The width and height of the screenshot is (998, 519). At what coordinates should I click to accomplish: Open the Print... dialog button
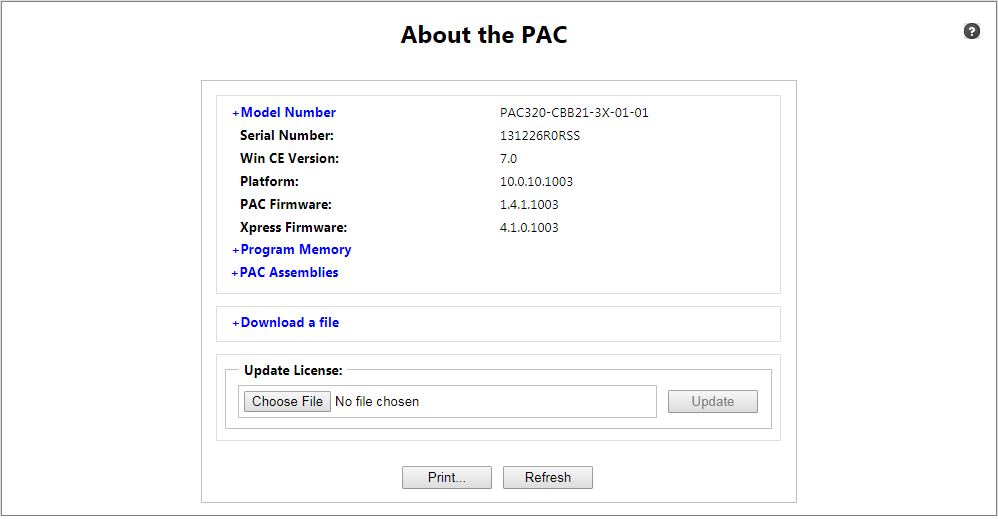(x=447, y=478)
